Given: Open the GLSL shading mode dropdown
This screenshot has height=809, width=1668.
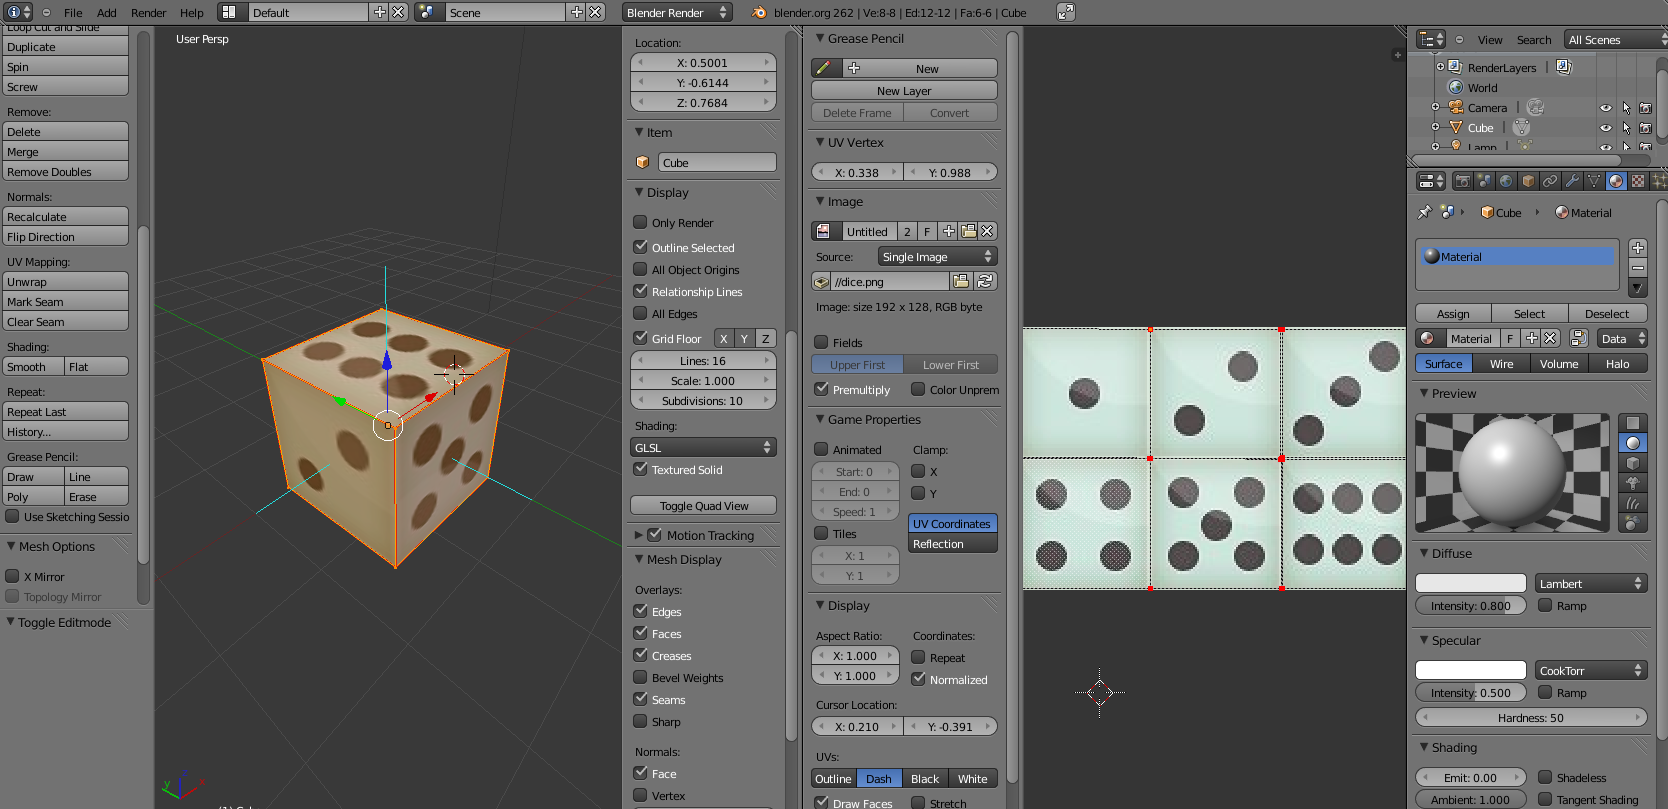Looking at the screenshot, I should point(703,447).
